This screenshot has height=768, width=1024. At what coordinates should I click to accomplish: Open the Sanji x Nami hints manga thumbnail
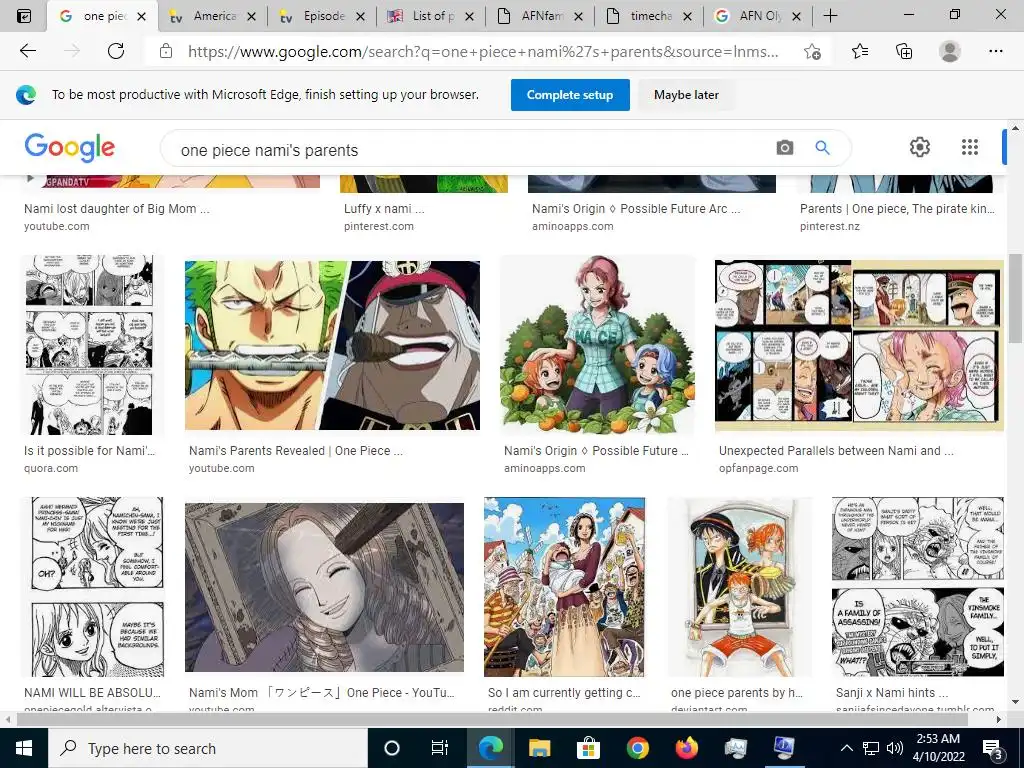pyautogui.click(x=918, y=587)
